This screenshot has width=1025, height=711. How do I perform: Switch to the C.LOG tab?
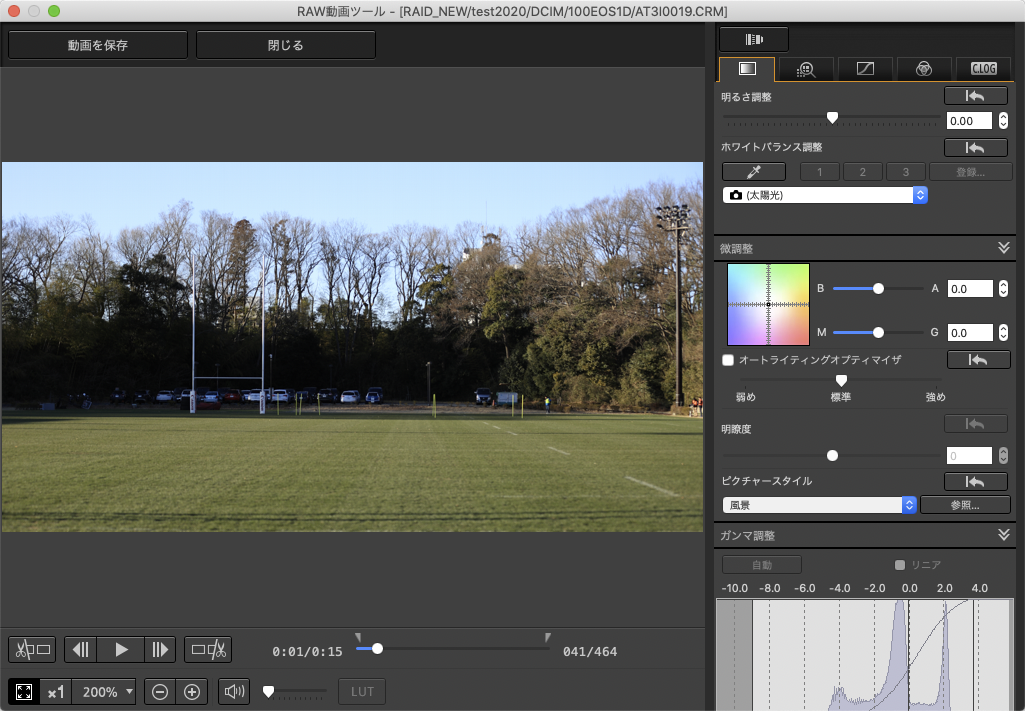coord(983,69)
